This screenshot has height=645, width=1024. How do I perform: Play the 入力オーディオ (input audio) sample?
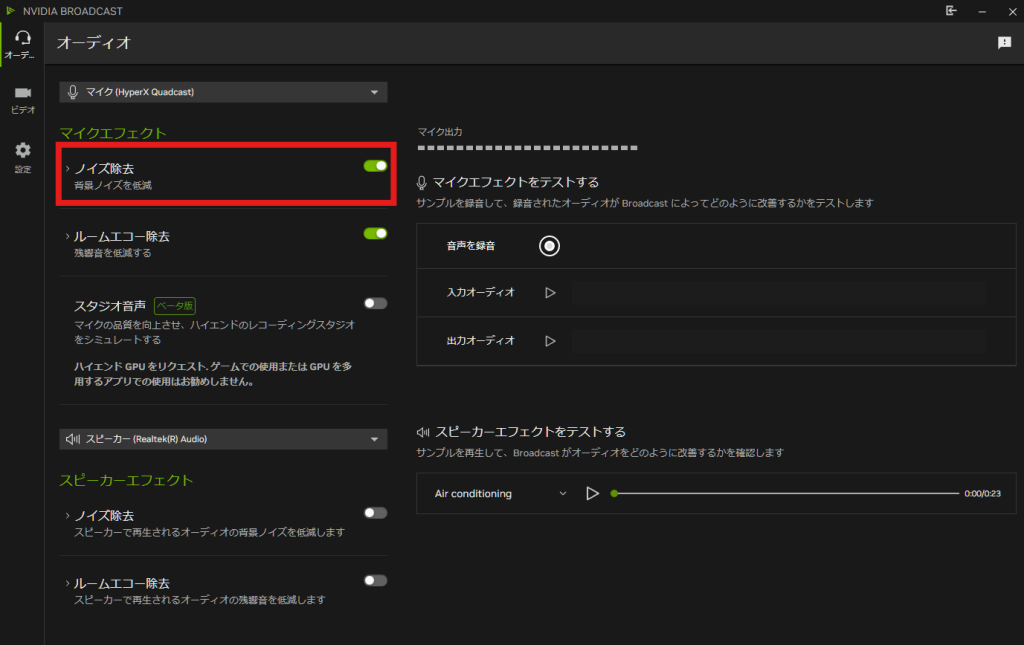551,292
